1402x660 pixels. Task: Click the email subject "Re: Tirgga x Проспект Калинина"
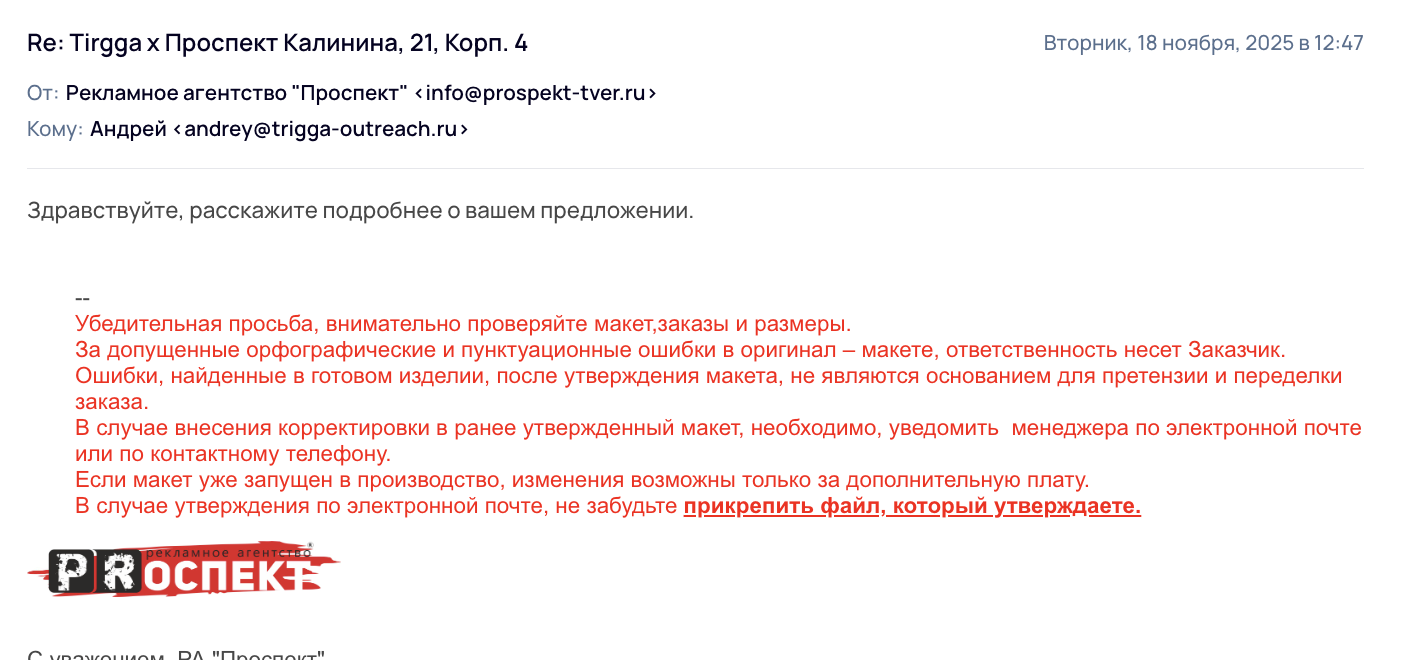pyautogui.click(x=277, y=43)
